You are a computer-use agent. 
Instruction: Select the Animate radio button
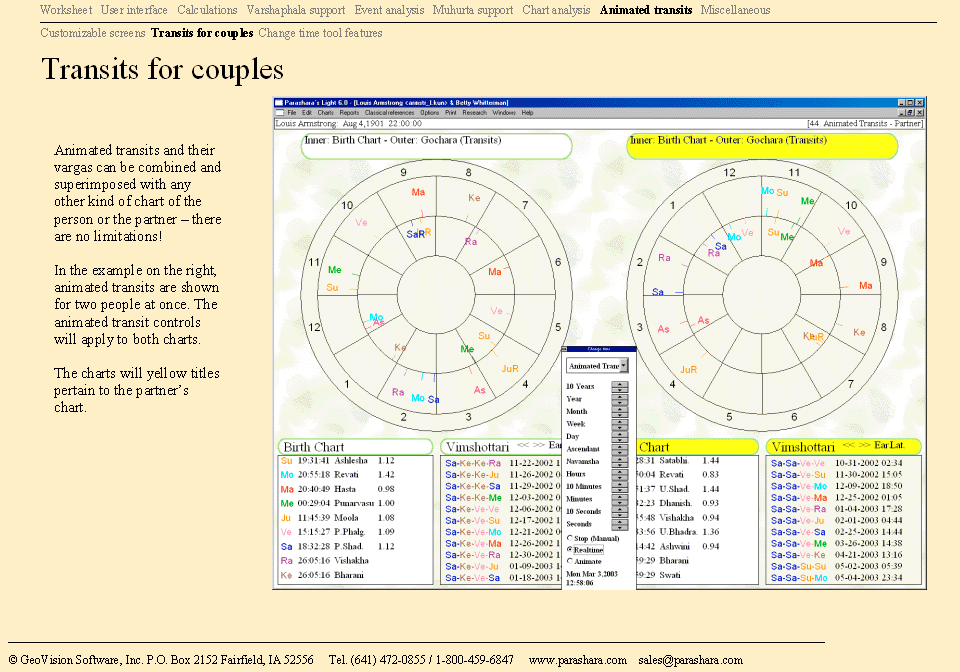[x=569, y=561]
